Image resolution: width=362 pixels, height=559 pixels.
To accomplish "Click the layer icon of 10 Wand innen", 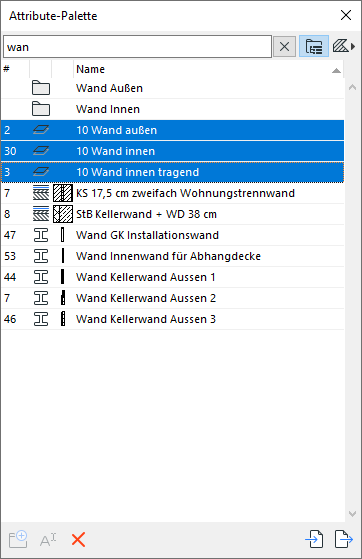I will [41, 151].
